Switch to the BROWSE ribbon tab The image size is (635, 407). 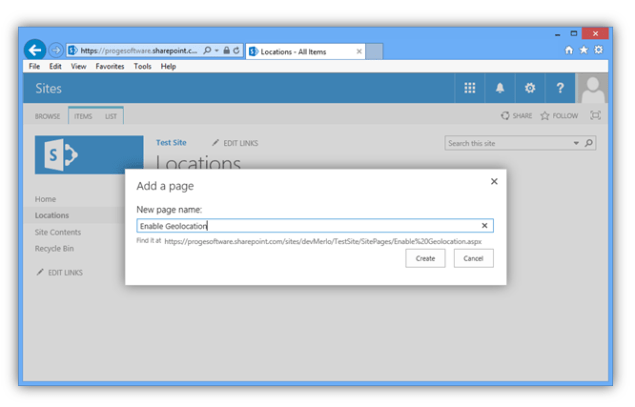48,116
